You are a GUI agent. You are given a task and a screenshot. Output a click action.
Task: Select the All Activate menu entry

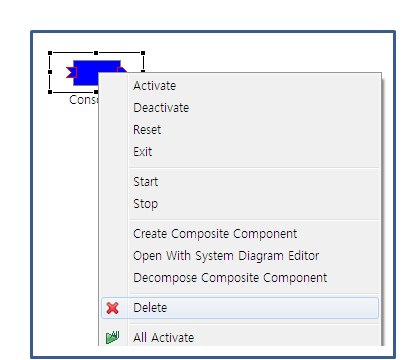240,337
